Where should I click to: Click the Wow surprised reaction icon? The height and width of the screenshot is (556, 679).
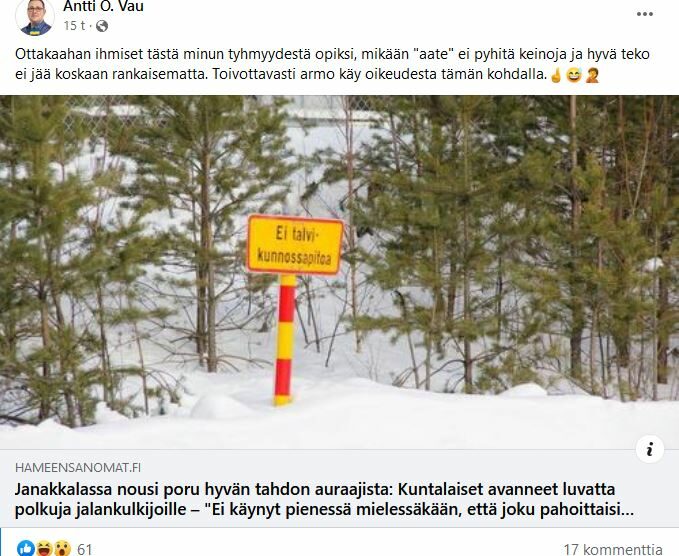(62, 549)
